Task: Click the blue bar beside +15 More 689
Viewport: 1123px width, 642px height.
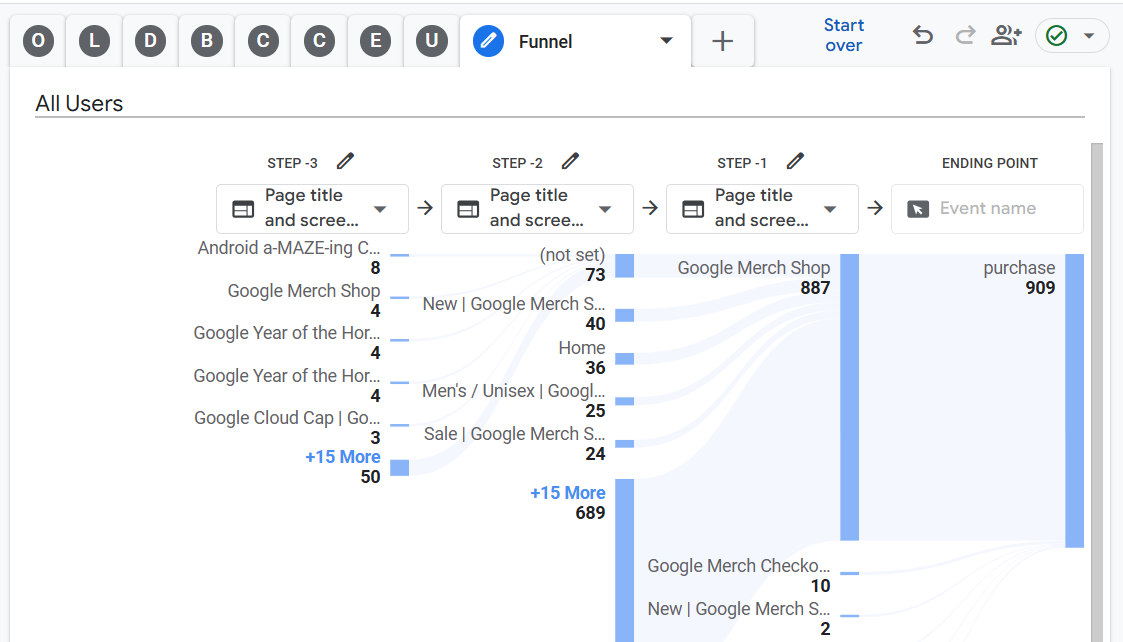Action: pos(625,560)
